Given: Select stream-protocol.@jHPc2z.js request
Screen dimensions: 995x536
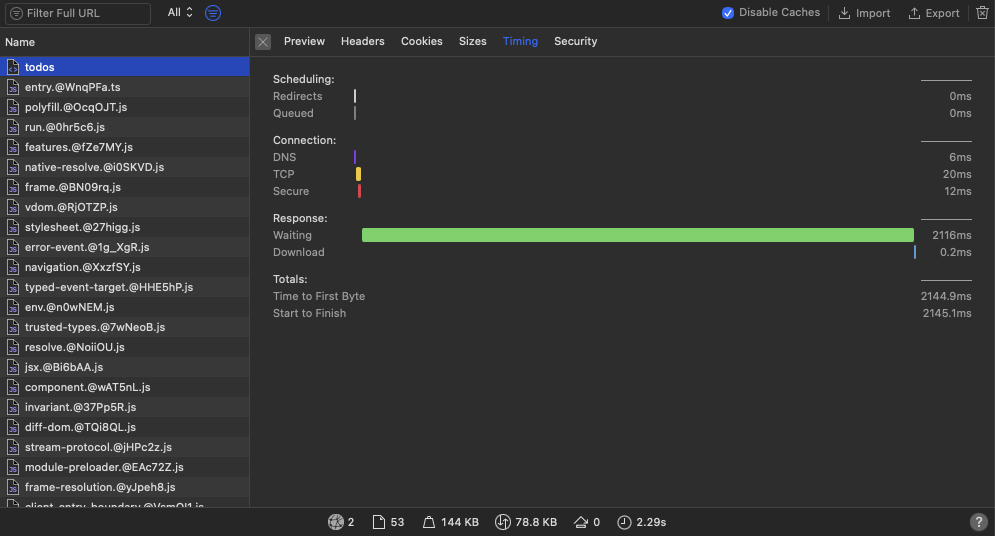Looking at the screenshot, I should coord(124,447).
